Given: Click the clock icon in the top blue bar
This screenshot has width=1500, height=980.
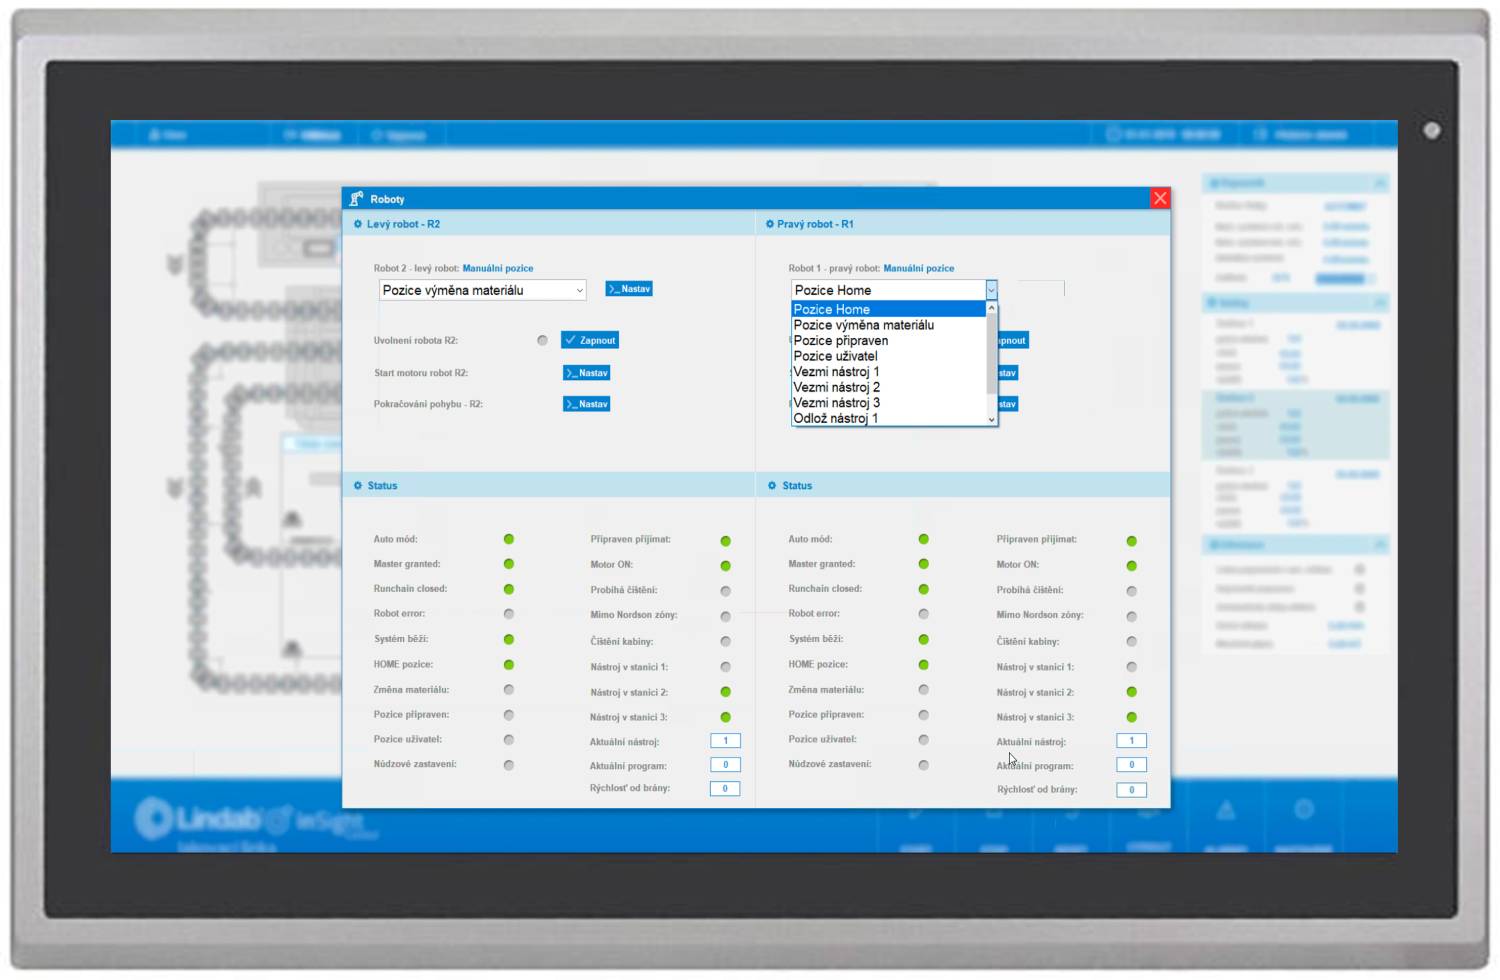Looking at the screenshot, I should 1113,134.
